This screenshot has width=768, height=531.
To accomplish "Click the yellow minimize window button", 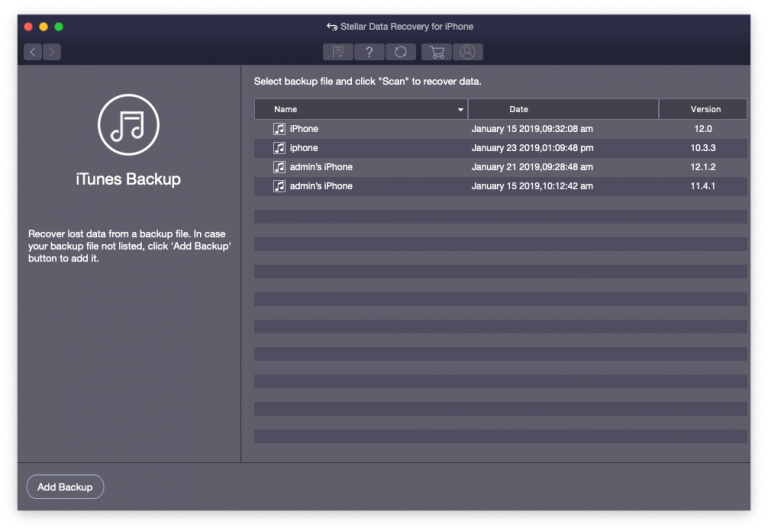I will click(43, 26).
